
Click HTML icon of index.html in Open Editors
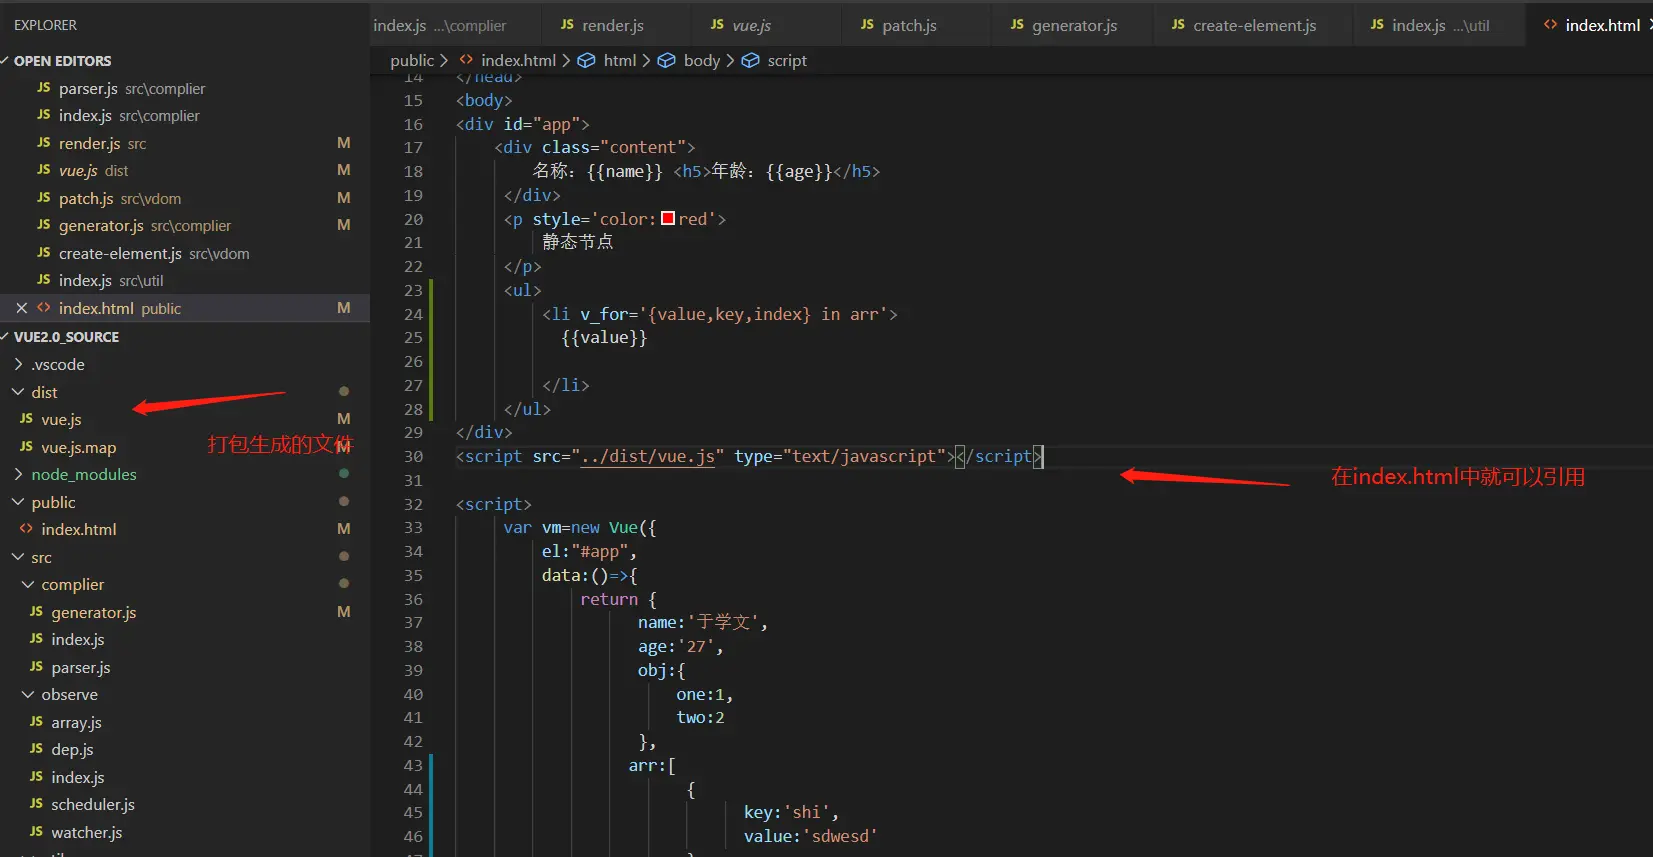[43, 308]
